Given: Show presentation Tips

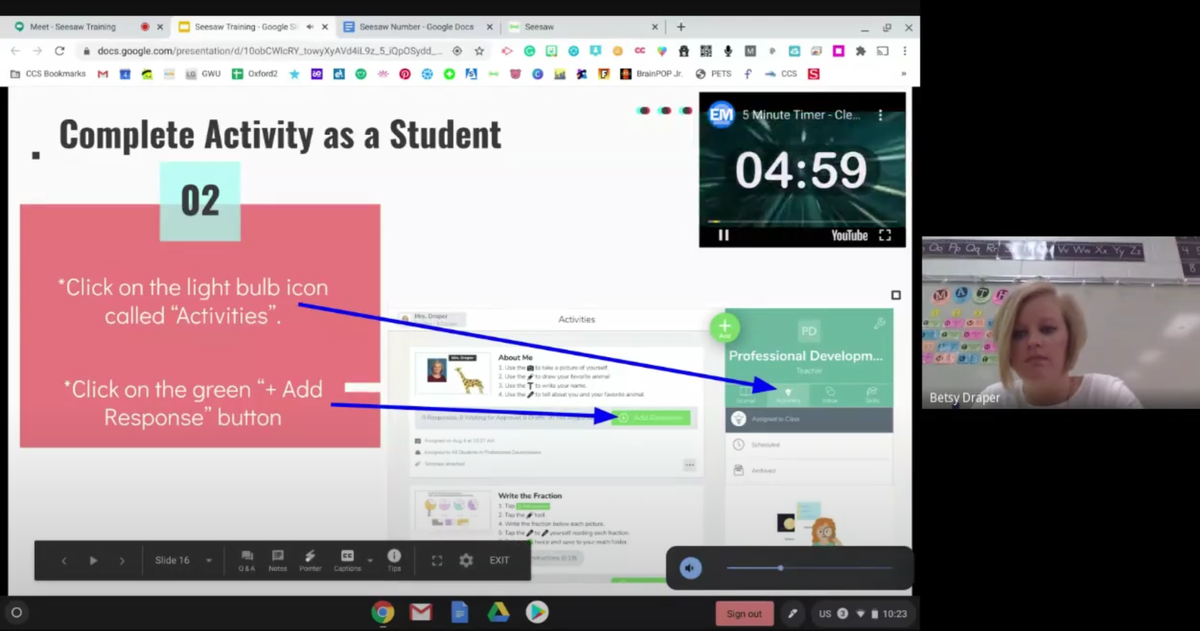Looking at the screenshot, I should pos(394,560).
